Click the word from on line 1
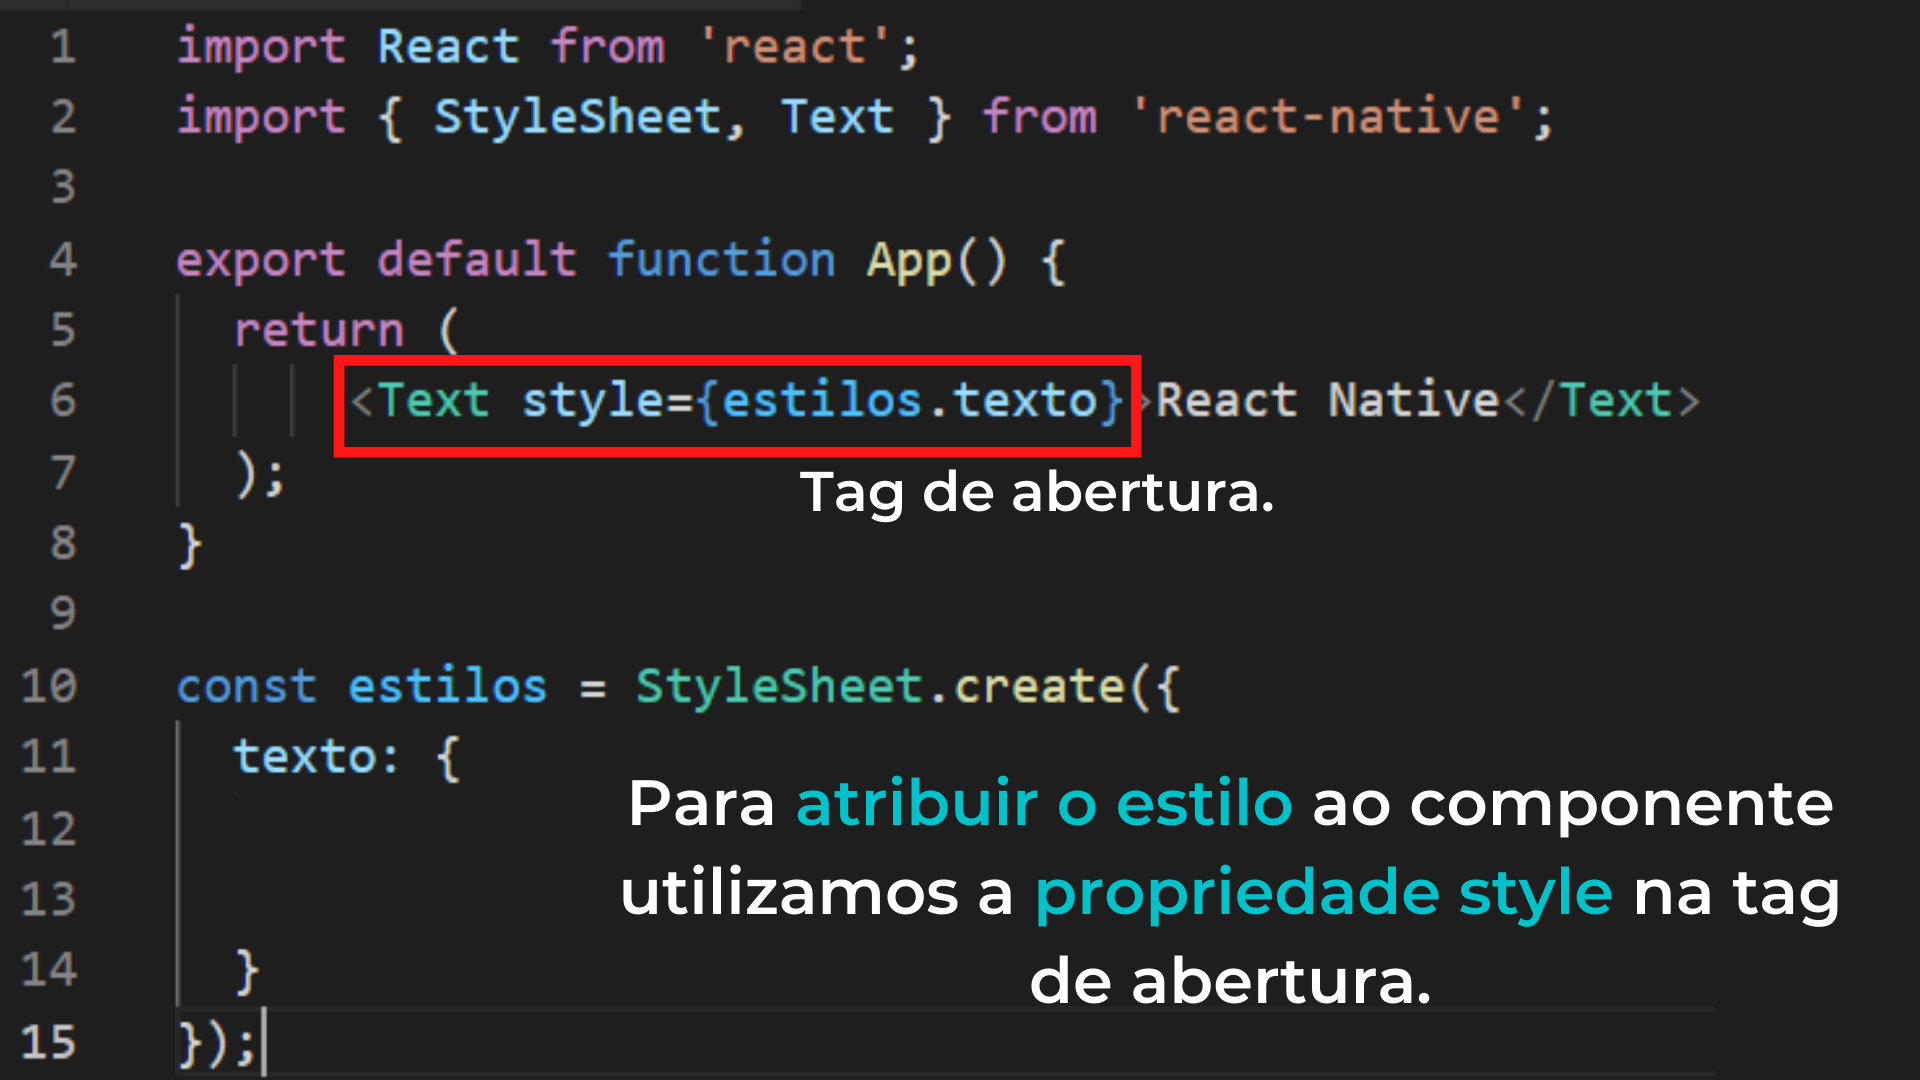This screenshot has height=1080, width=1920. coord(608,46)
